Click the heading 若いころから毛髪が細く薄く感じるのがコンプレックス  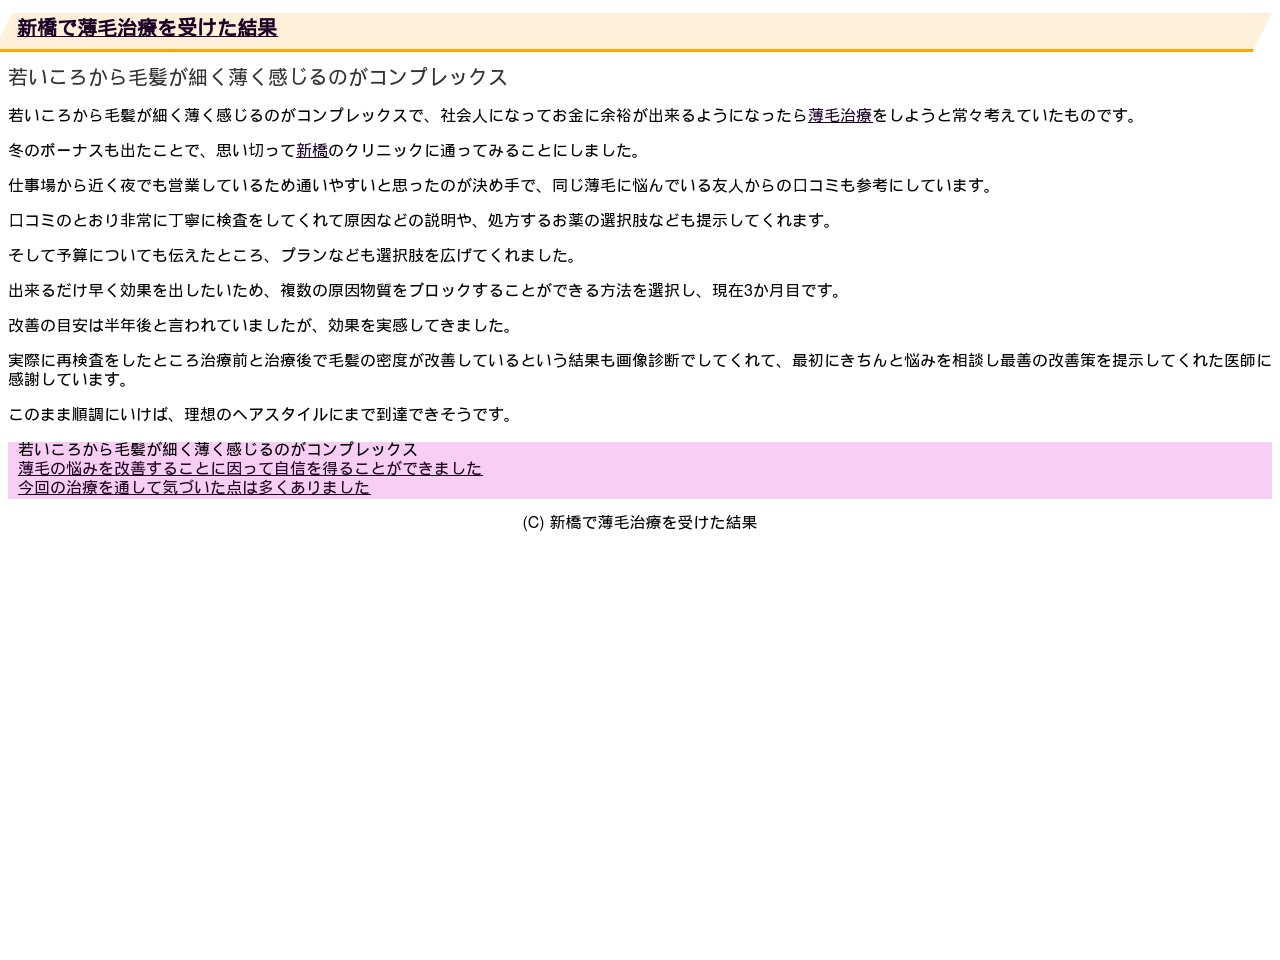point(258,77)
